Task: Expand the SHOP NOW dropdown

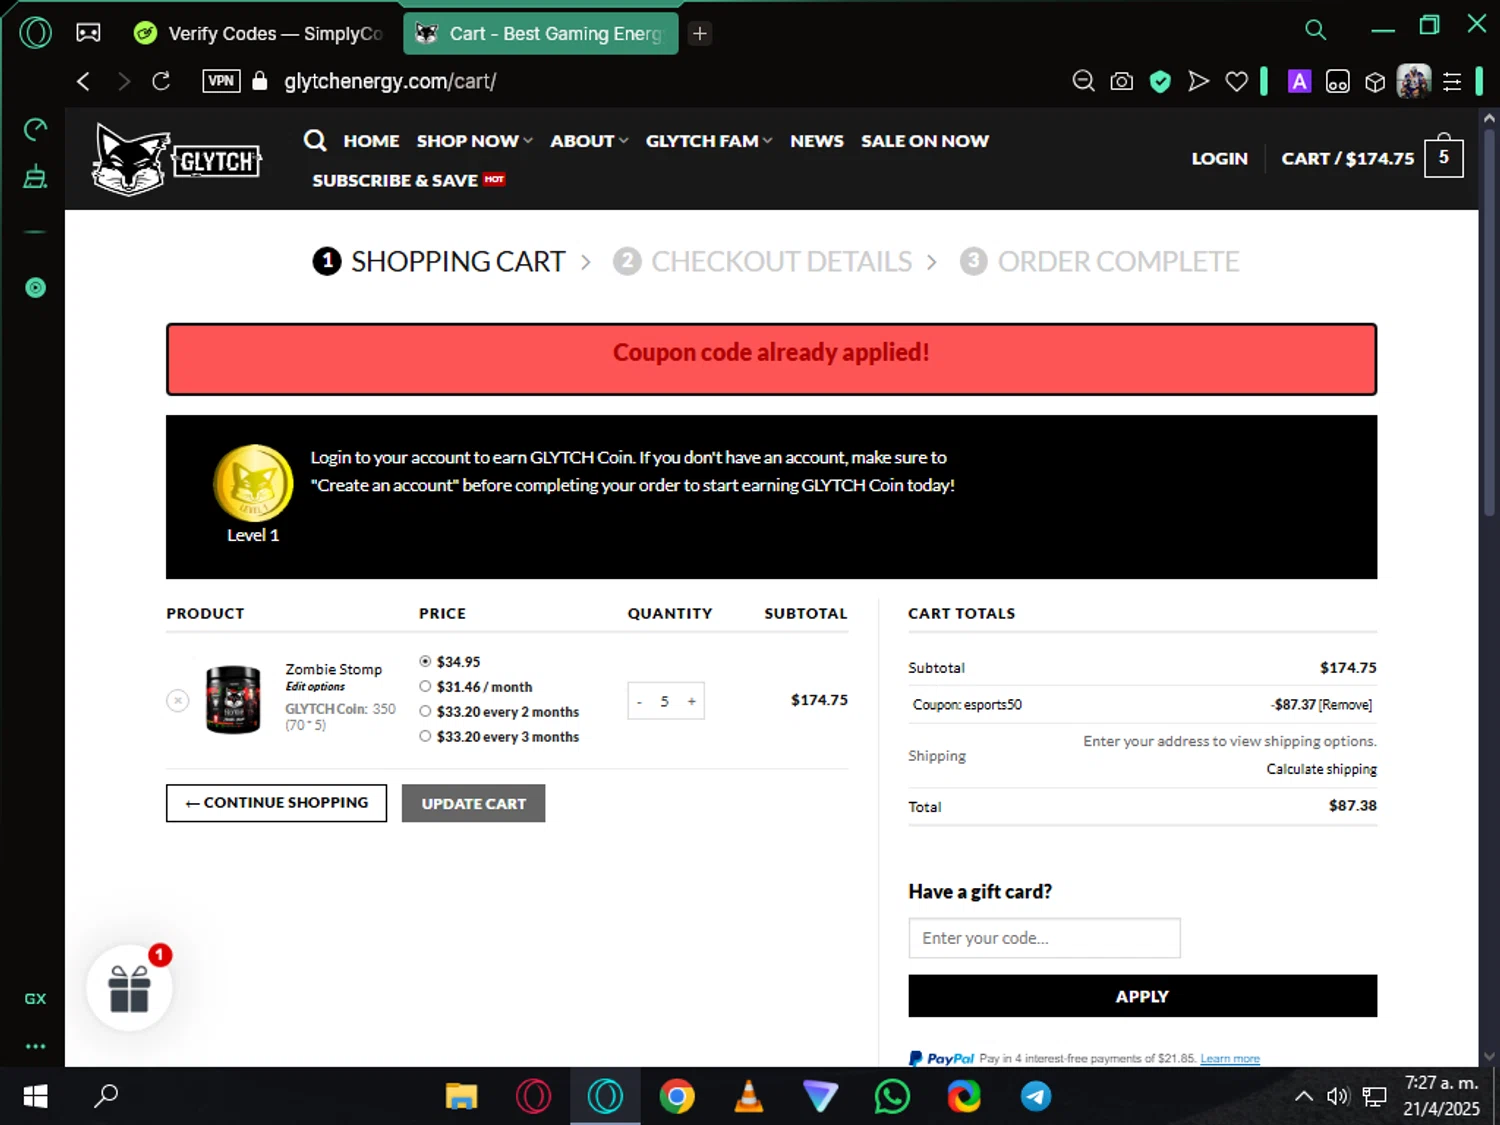Action: (x=474, y=141)
